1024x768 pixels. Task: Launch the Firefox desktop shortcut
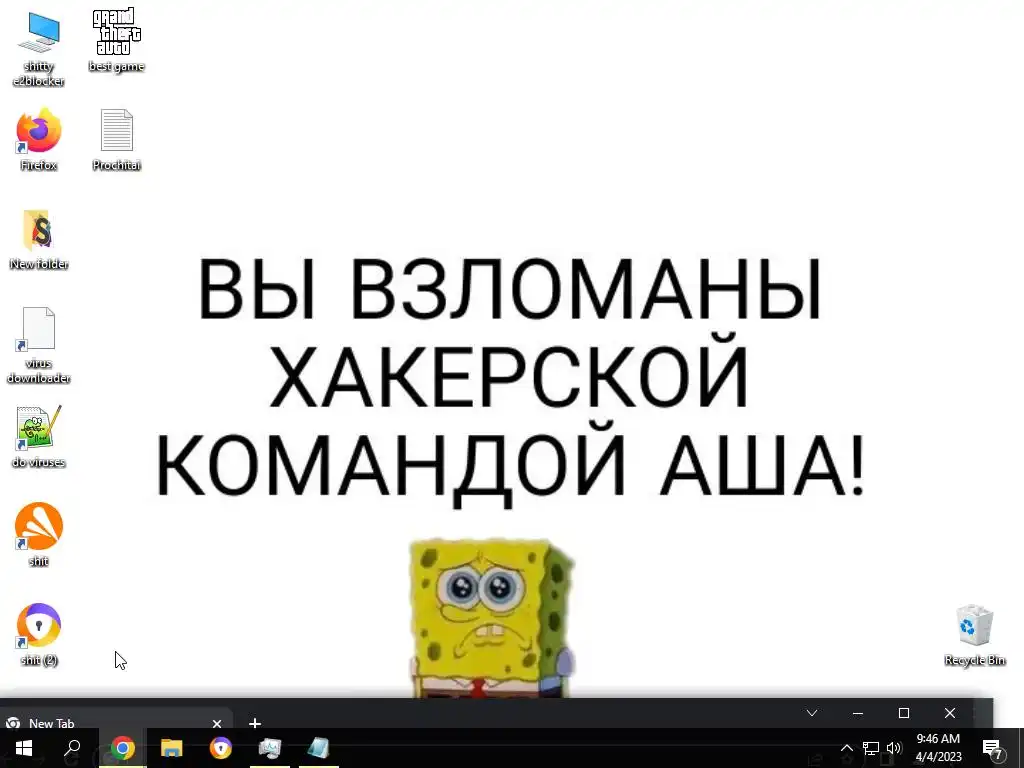[x=39, y=140]
